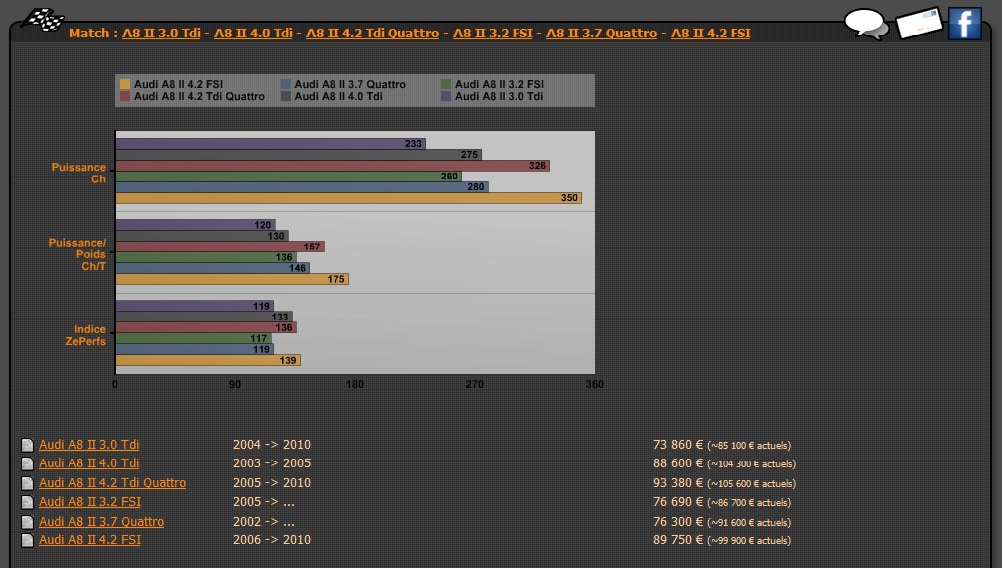Open list link Audi A8 II 4.2 FSI
The image size is (1002, 568).
[x=89, y=540]
